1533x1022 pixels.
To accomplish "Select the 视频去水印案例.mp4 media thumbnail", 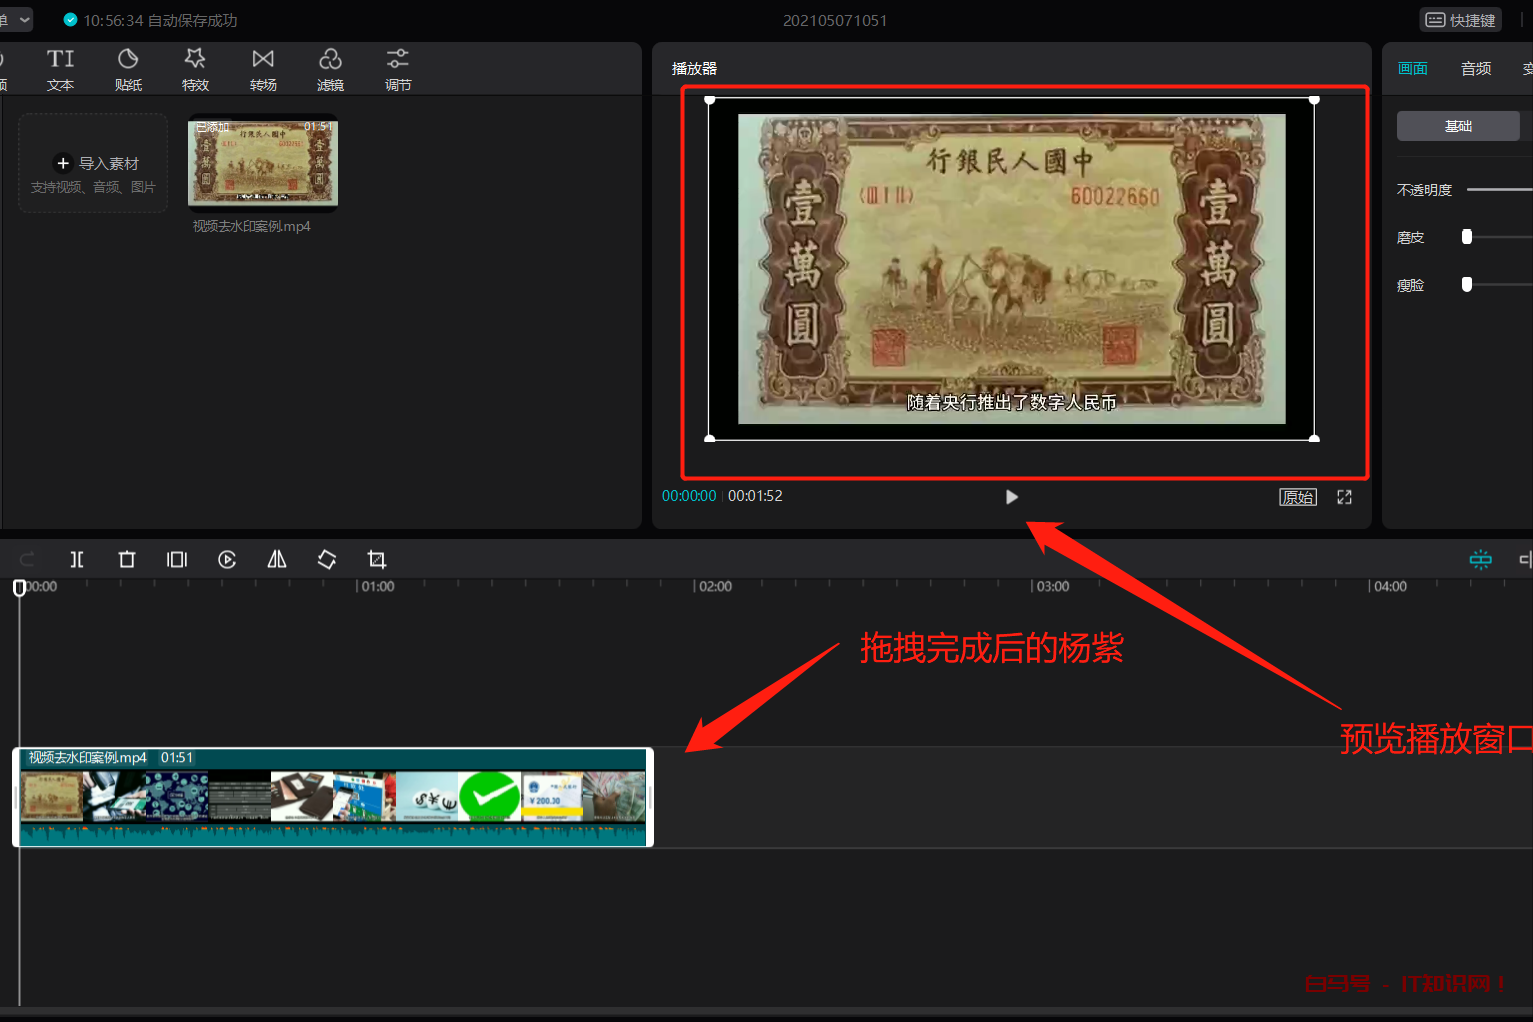I will point(263,163).
